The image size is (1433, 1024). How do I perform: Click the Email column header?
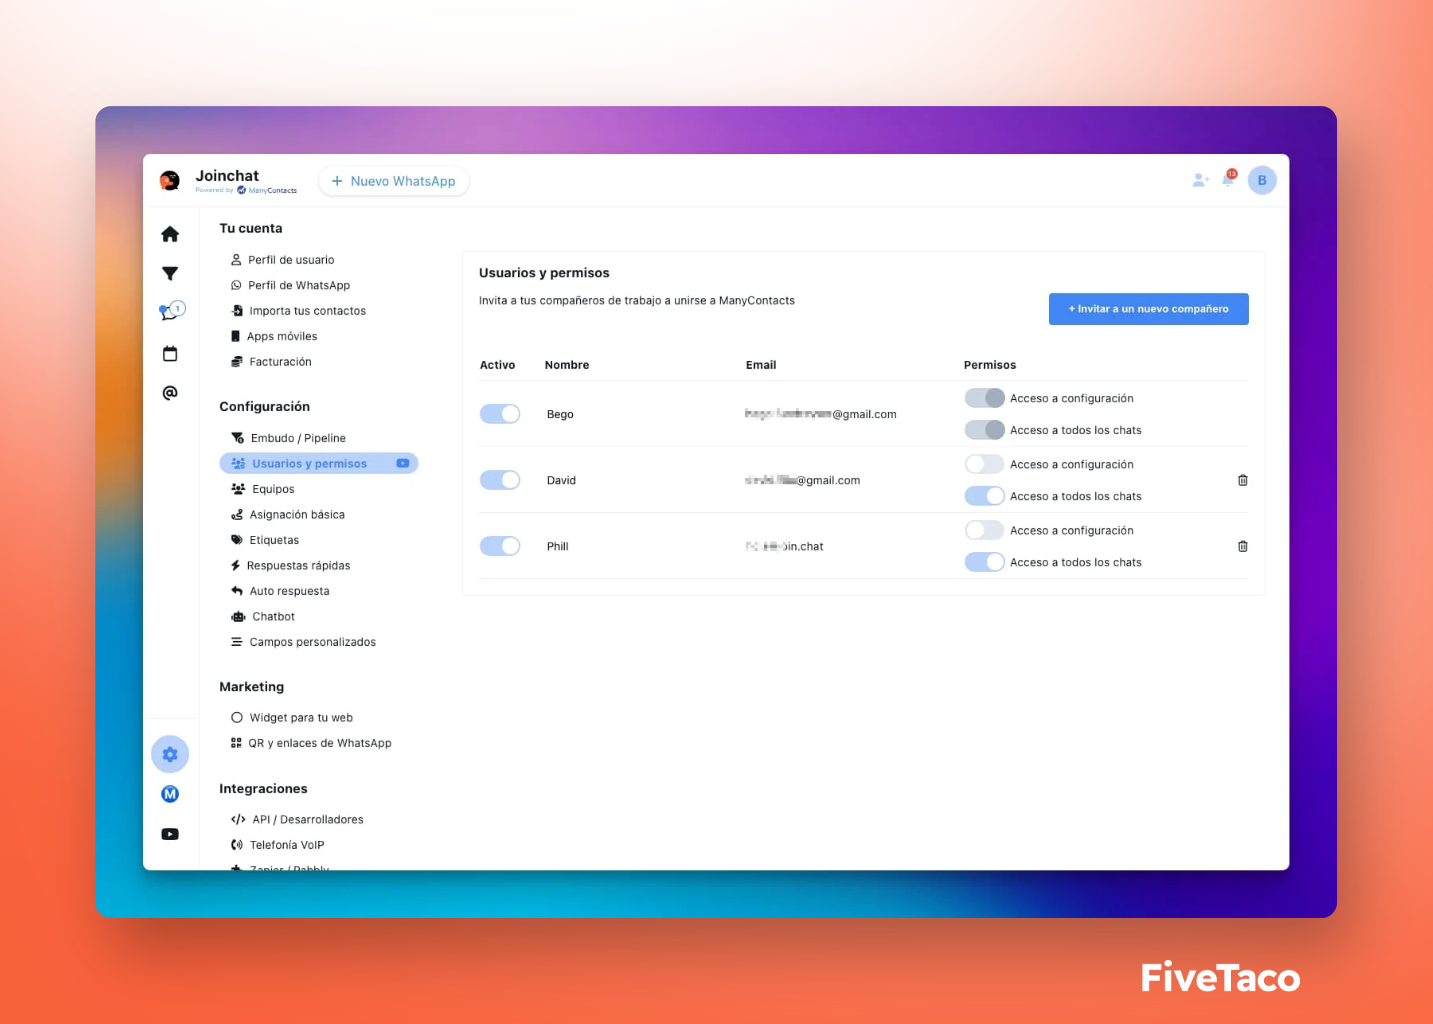click(x=761, y=365)
